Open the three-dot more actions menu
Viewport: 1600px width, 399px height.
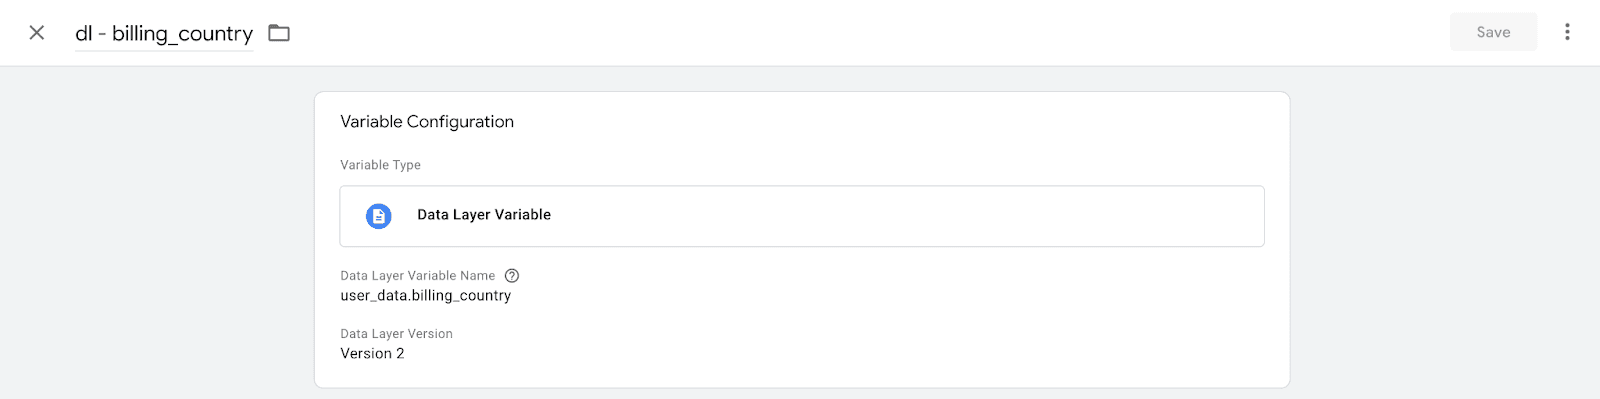click(x=1567, y=32)
